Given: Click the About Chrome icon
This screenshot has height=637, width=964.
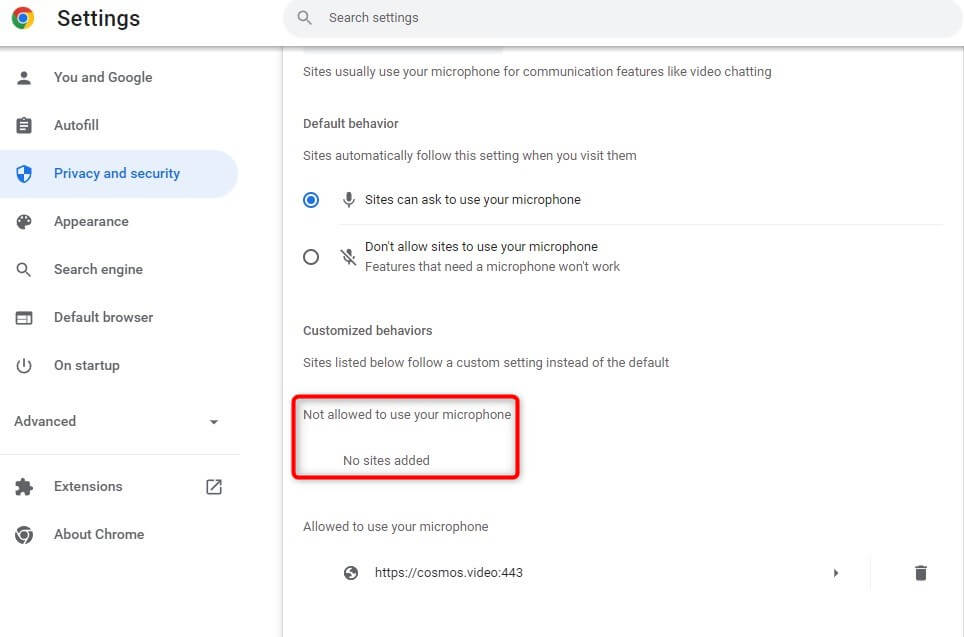Looking at the screenshot, I should pos(24,535).
